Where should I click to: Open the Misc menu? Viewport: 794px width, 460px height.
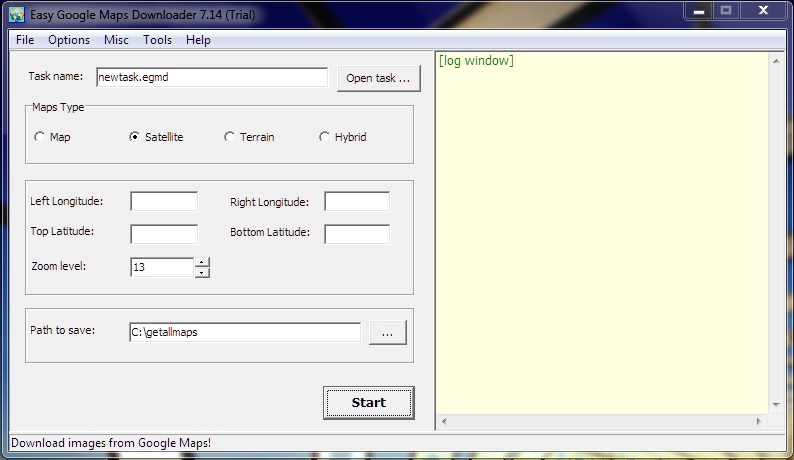(116, 40)
